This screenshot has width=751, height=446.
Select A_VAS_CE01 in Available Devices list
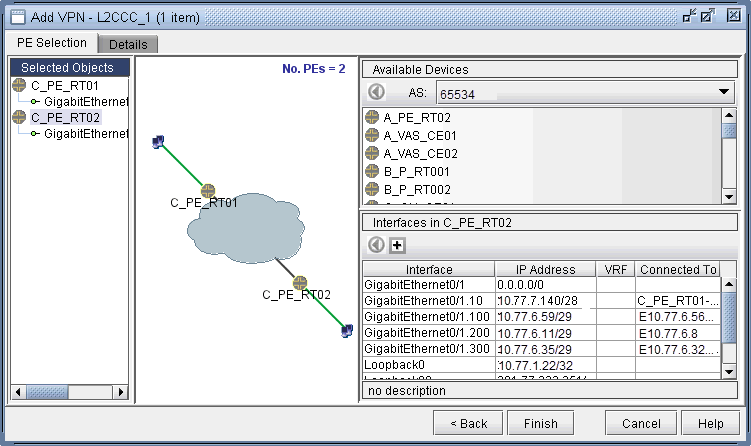420,135
